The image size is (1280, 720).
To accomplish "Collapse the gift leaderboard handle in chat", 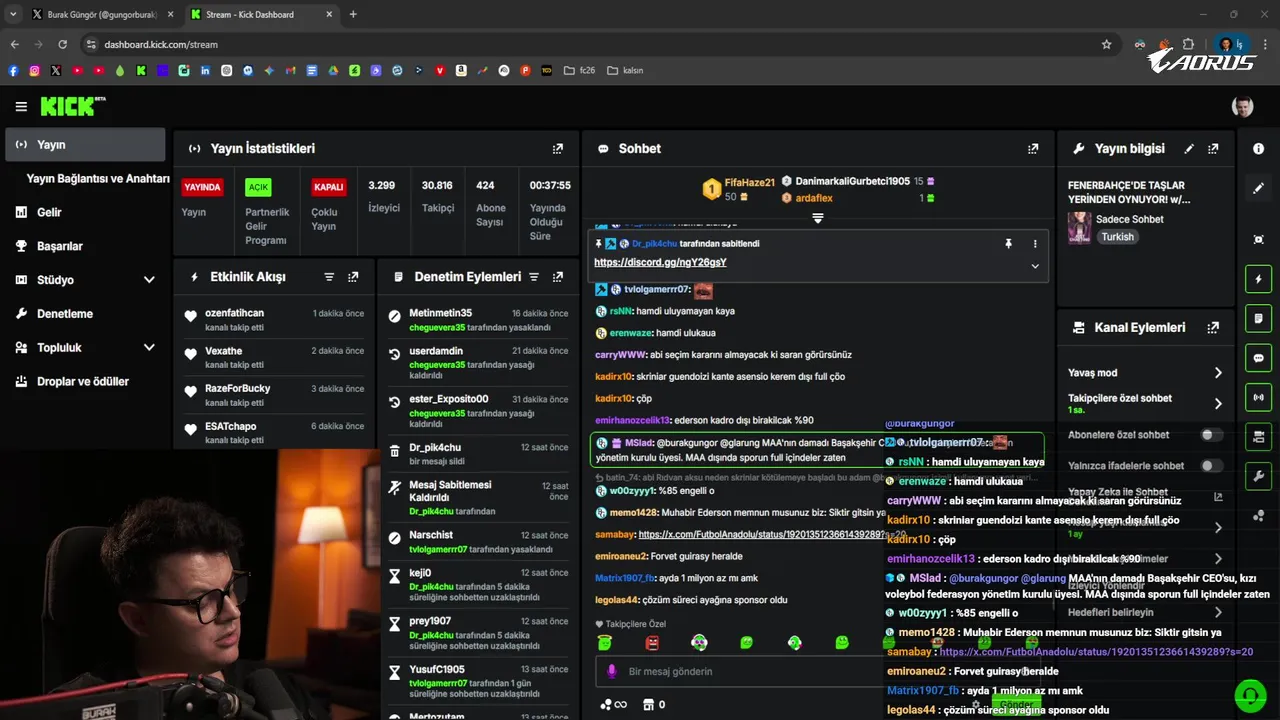I will [x=817, y=218].
